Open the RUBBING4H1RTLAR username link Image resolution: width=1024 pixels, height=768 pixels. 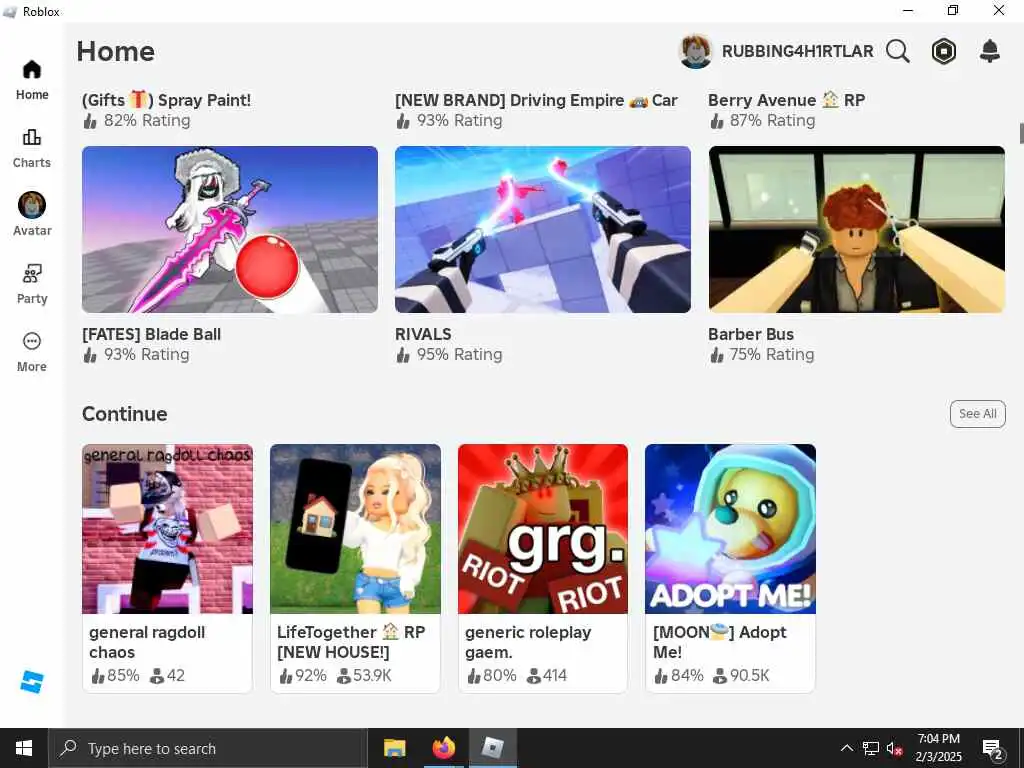(797, 51)
